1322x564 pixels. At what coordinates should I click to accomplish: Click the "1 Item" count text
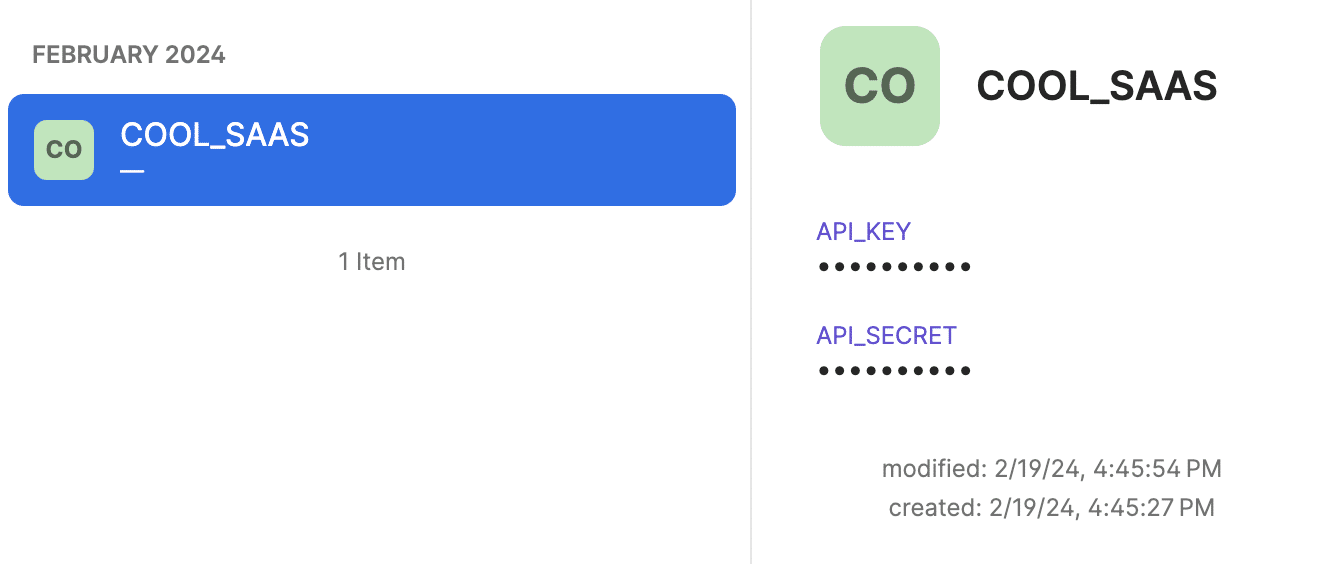(x=371, y=262)
